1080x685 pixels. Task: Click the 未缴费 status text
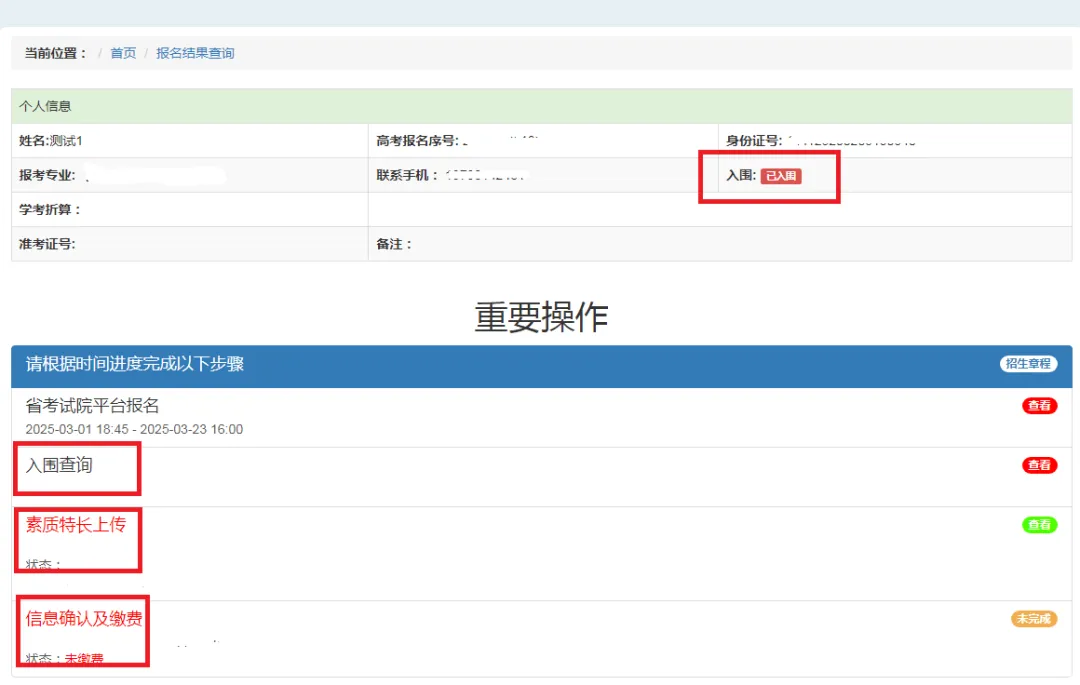pyautogui.click(x=84, y=659)
